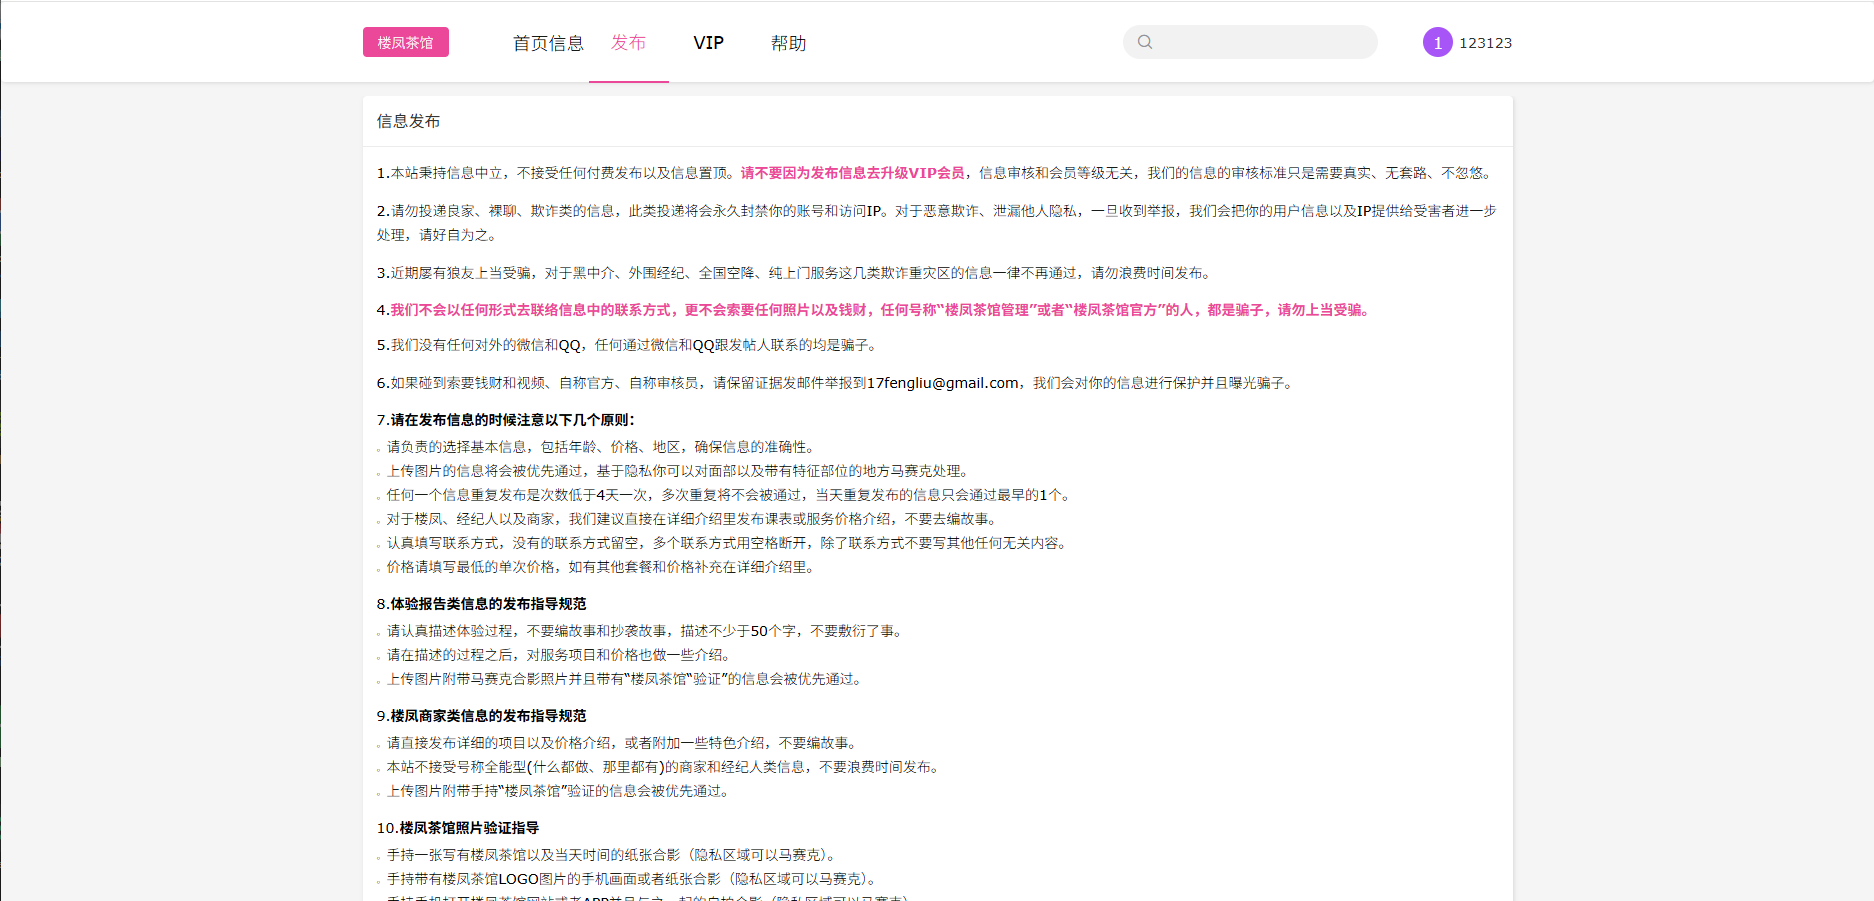The height and width of the screenshot is (901, 1874).
Task: Click the purple avatar badge showing 1
Action: (x=1437, y=42)
